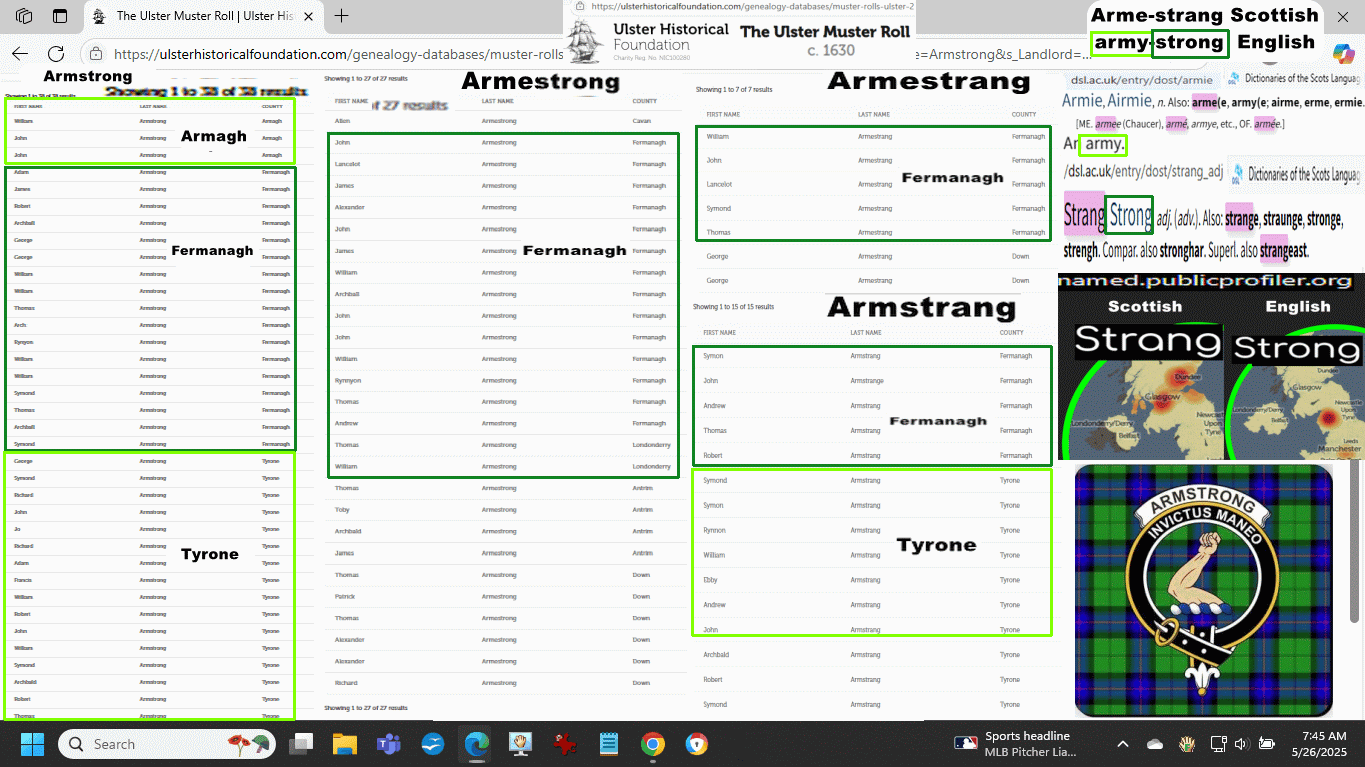This screenshot has height=767, width=1365.
Task: Click the Lancelot Armestrang Fermanagh row
Action: pos(873,184)
